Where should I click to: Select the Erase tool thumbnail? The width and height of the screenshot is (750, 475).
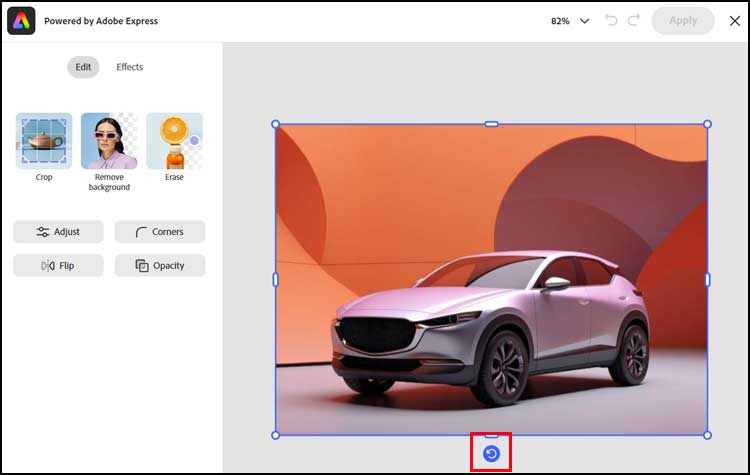175,141
